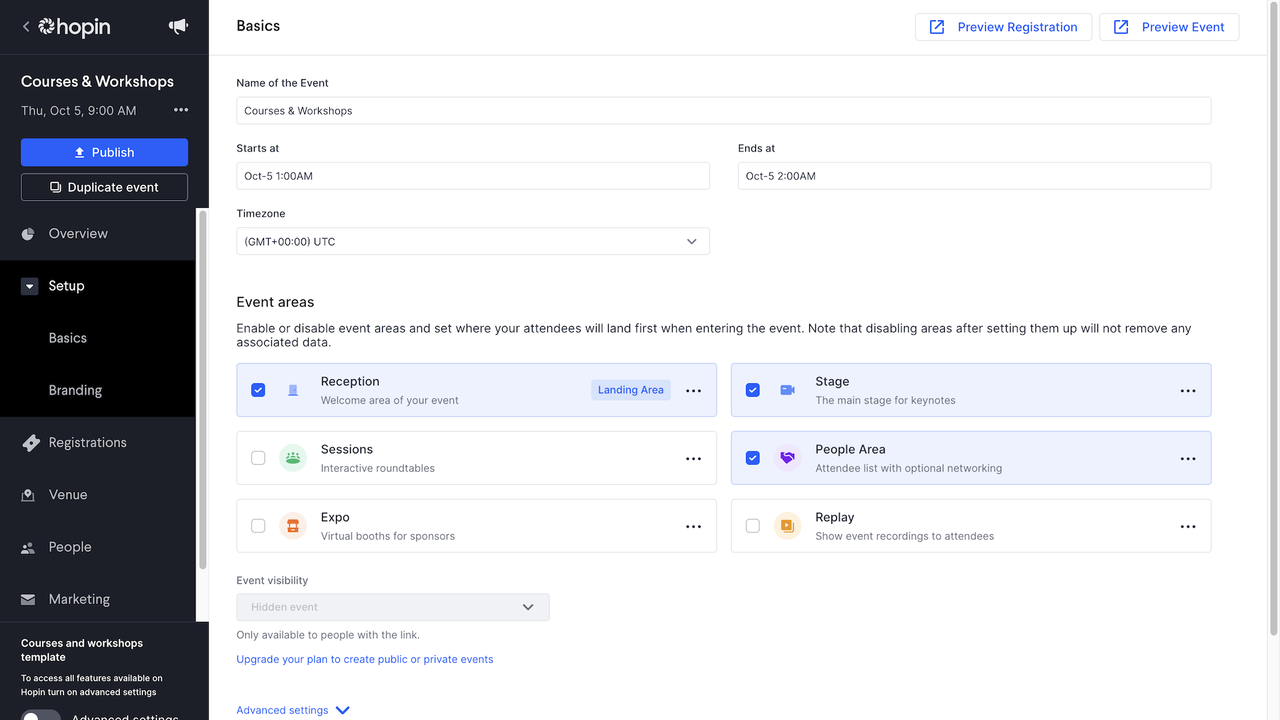Click the Publish button
1280x720 pixels.
[104, 152]
